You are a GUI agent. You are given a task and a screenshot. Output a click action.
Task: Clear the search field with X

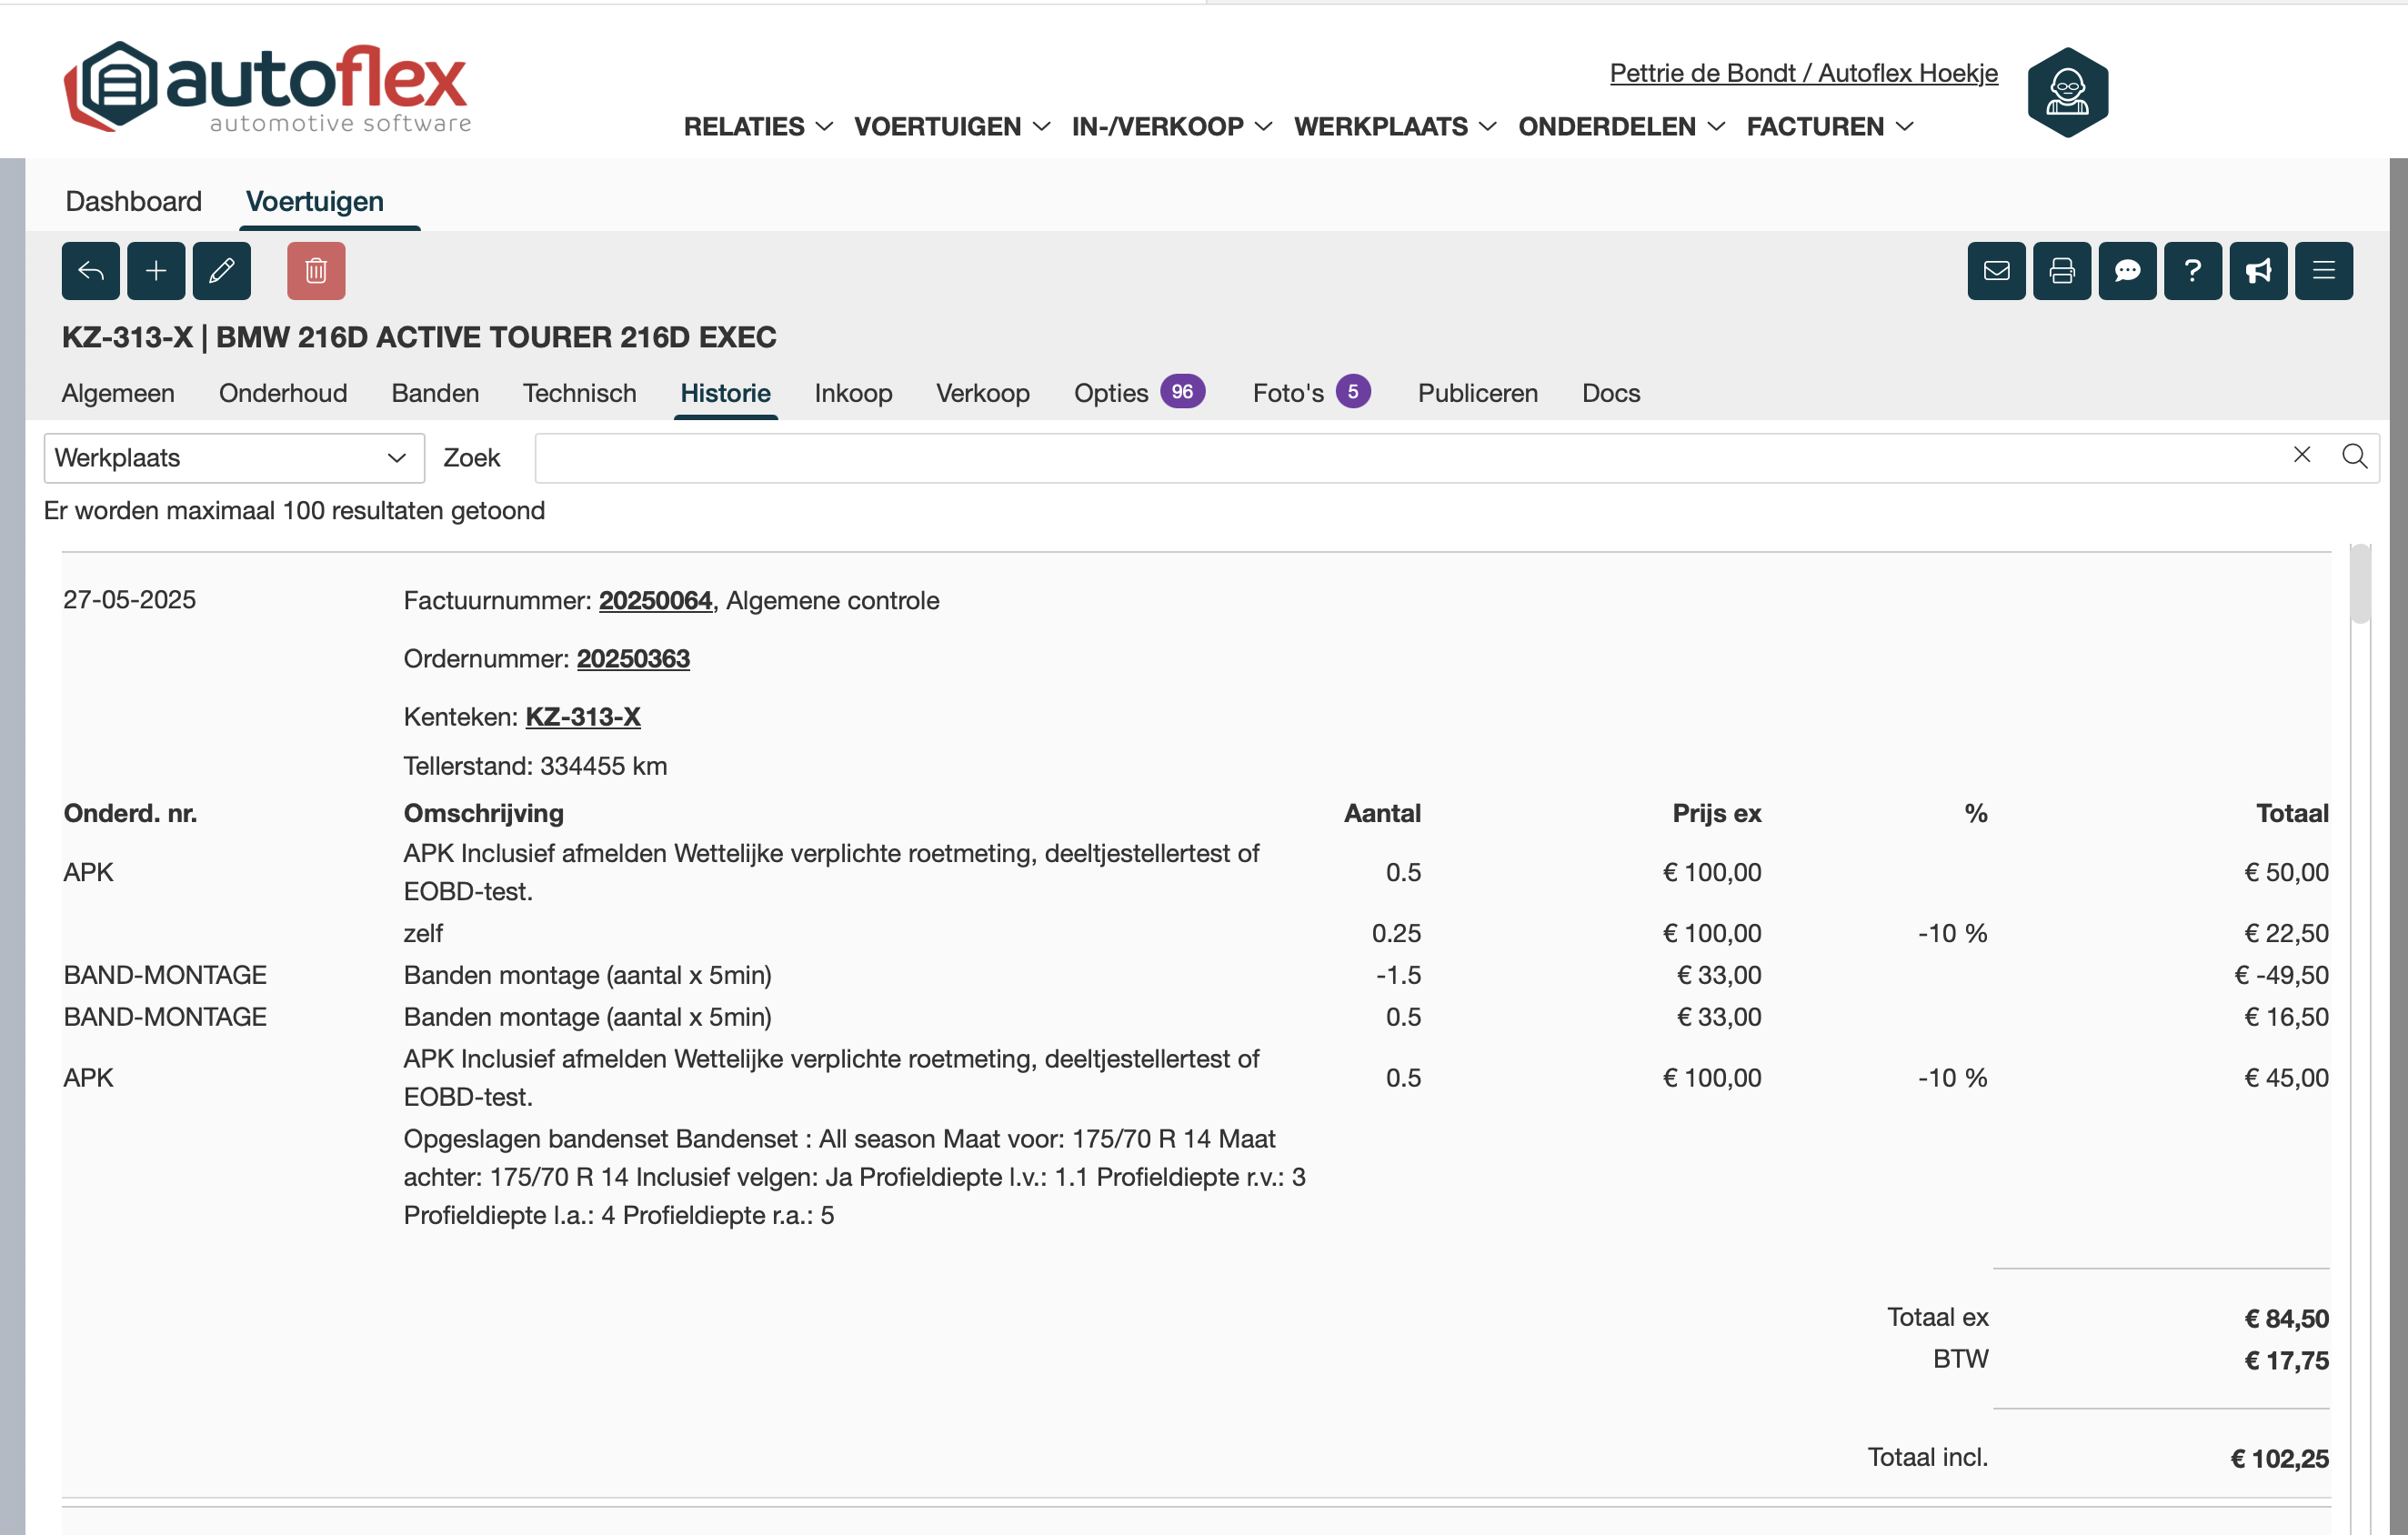click(x=2302, y=455)
